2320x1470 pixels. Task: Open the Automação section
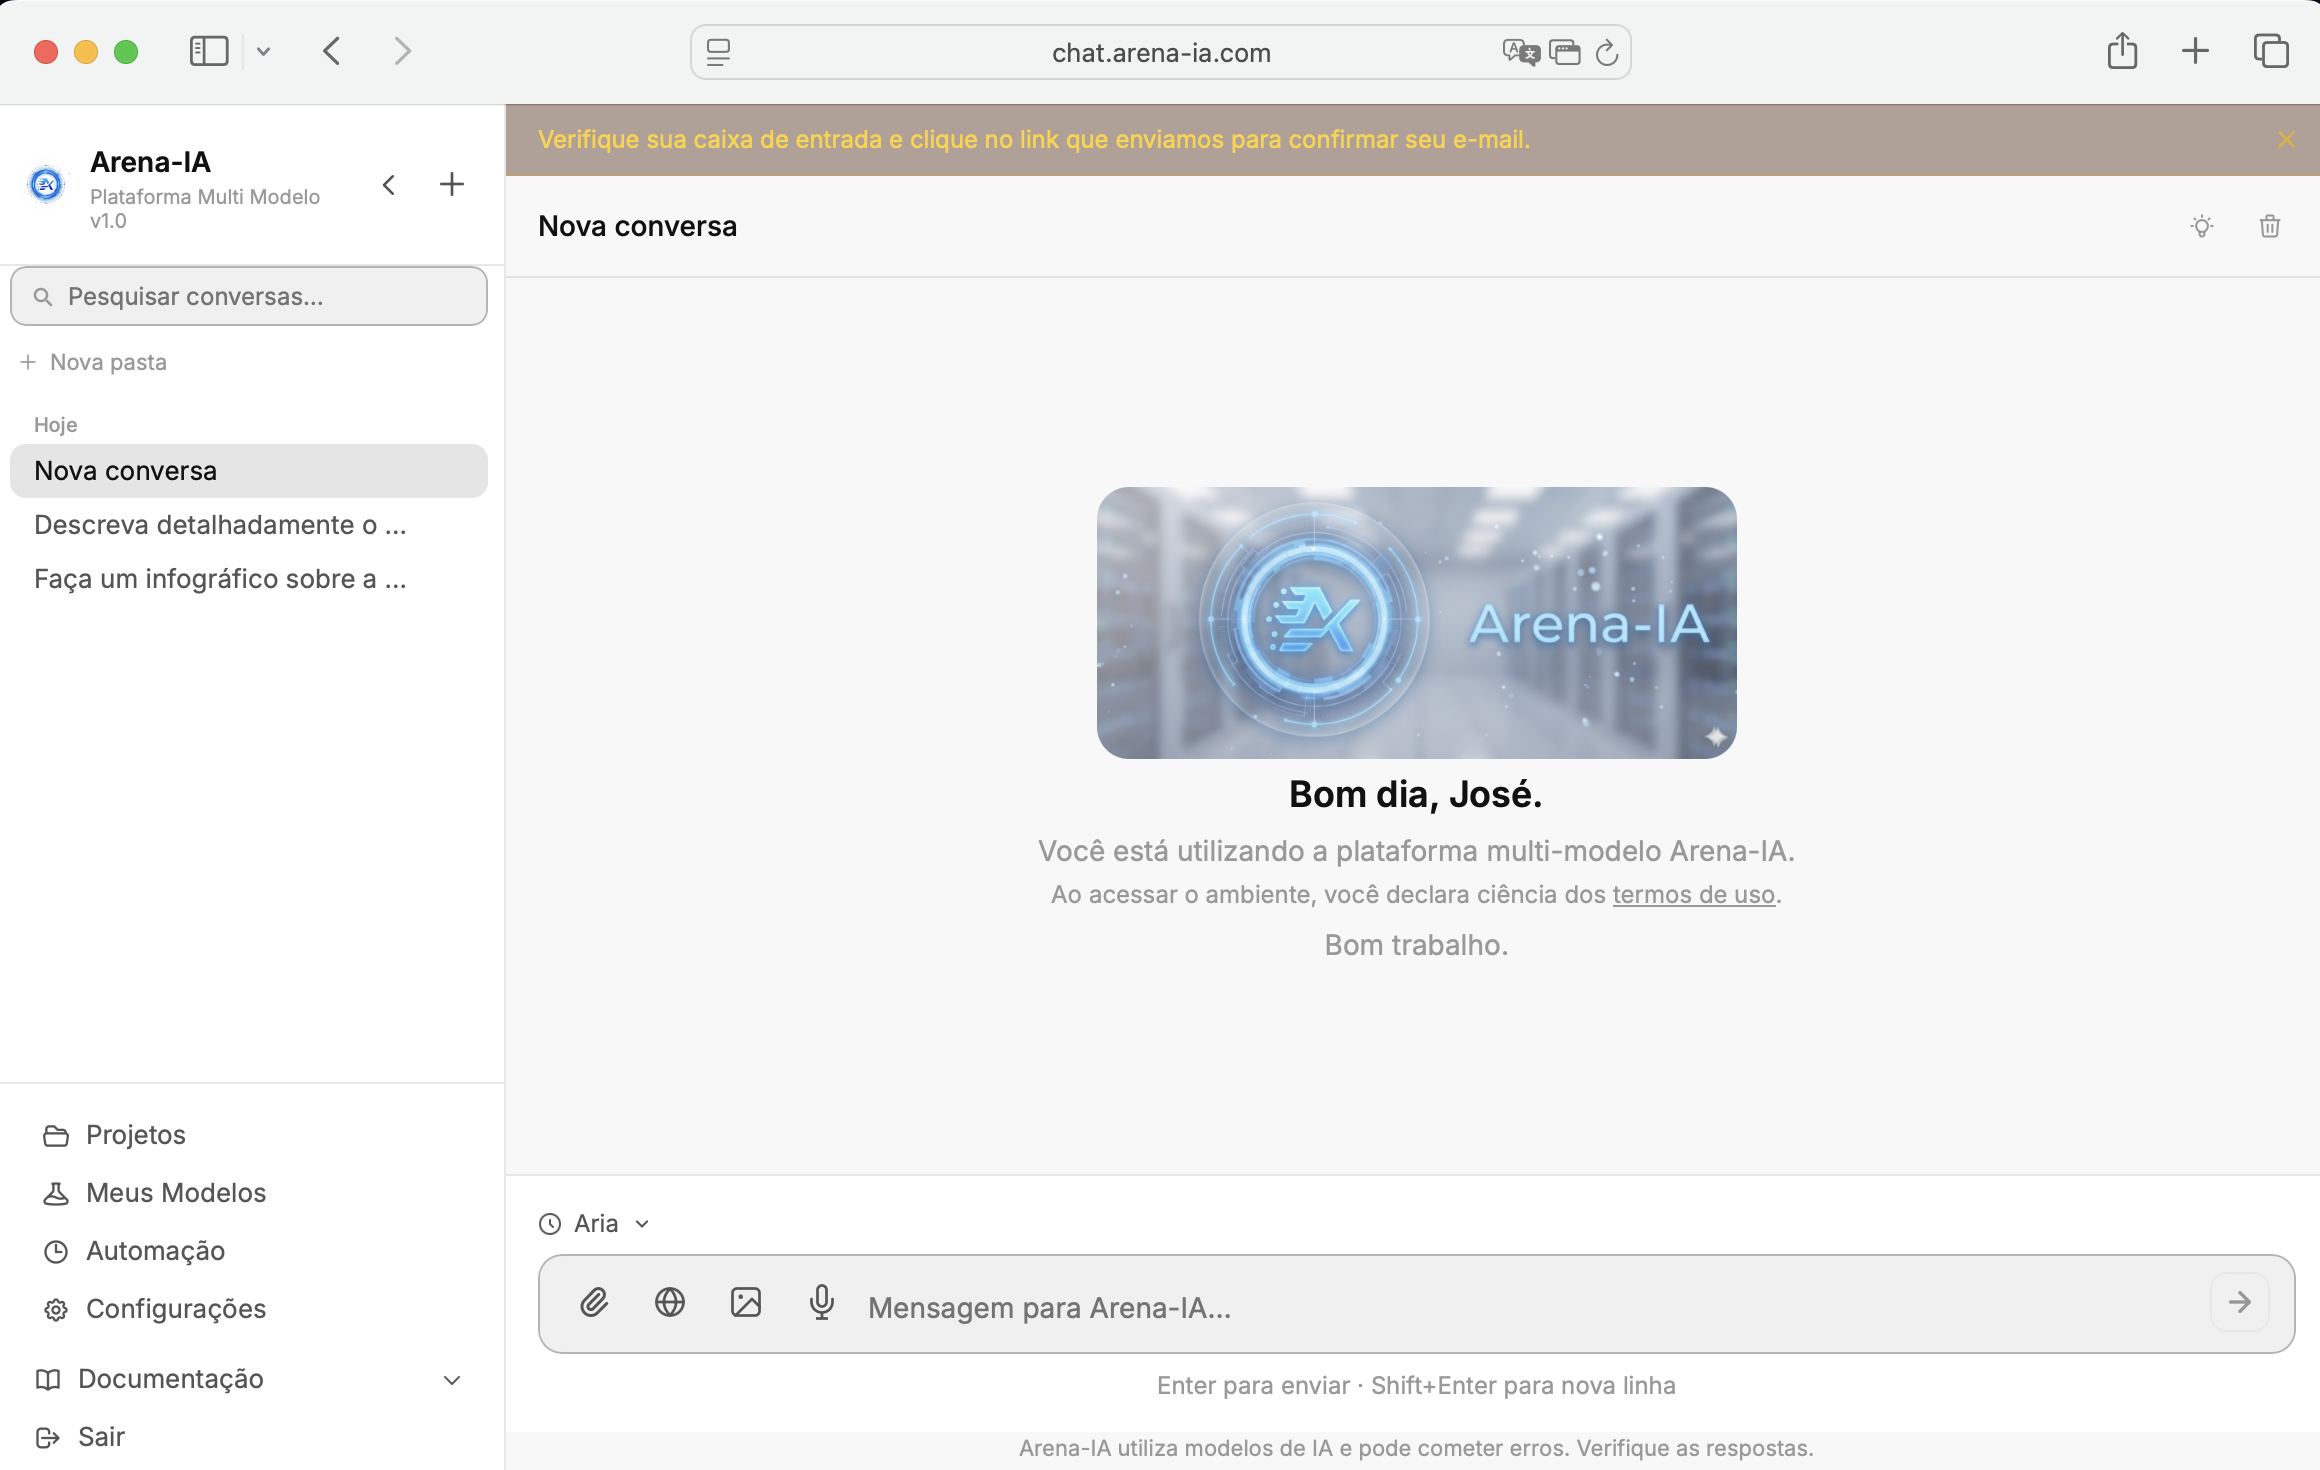point(134,1251)
